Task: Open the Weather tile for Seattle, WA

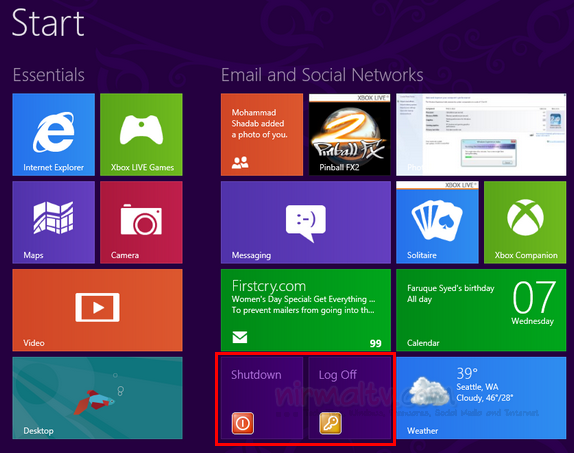Action: click(x=481, y=398)
